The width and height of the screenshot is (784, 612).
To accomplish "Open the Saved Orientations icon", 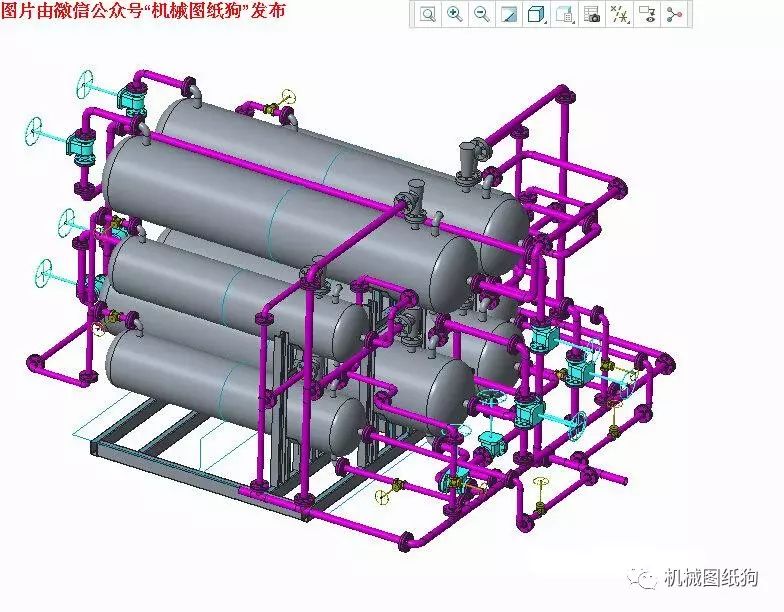I will click(564, 14).
